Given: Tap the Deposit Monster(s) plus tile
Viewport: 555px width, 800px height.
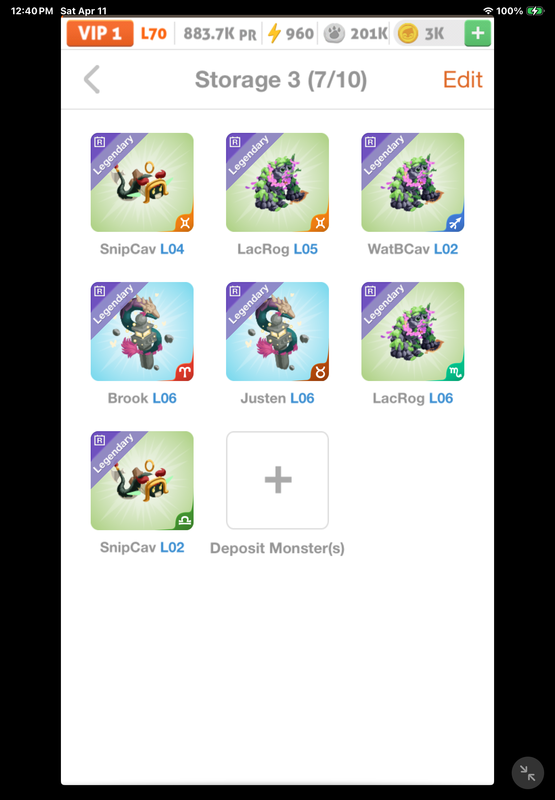Looking at the screenshot, I should pos(278,480).
